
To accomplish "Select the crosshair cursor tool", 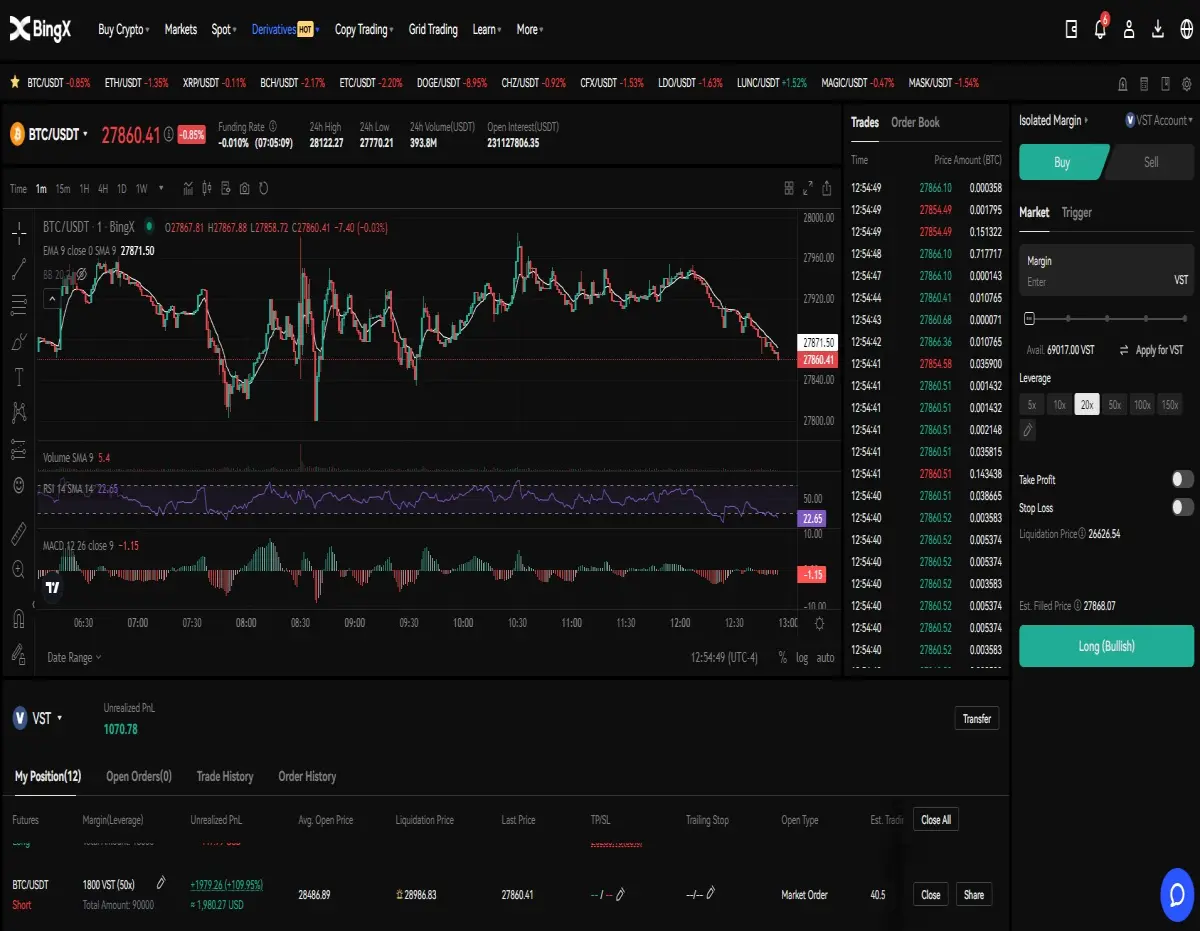I will [x=18, y=235].
